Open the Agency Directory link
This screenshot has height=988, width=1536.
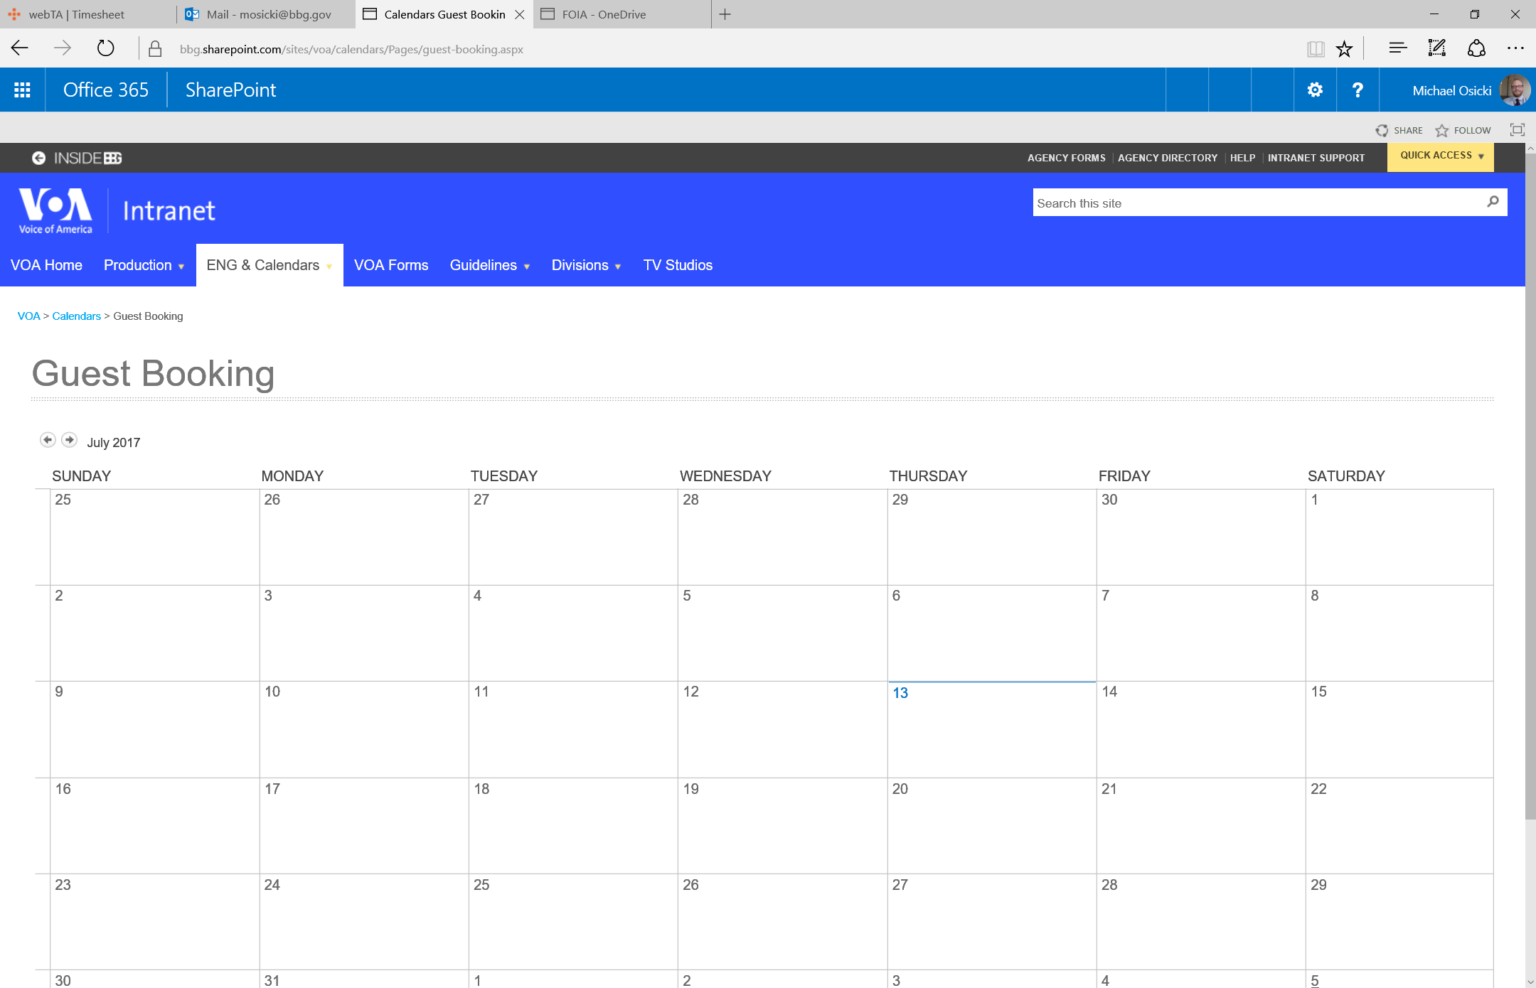click(x=1167, y=158)
